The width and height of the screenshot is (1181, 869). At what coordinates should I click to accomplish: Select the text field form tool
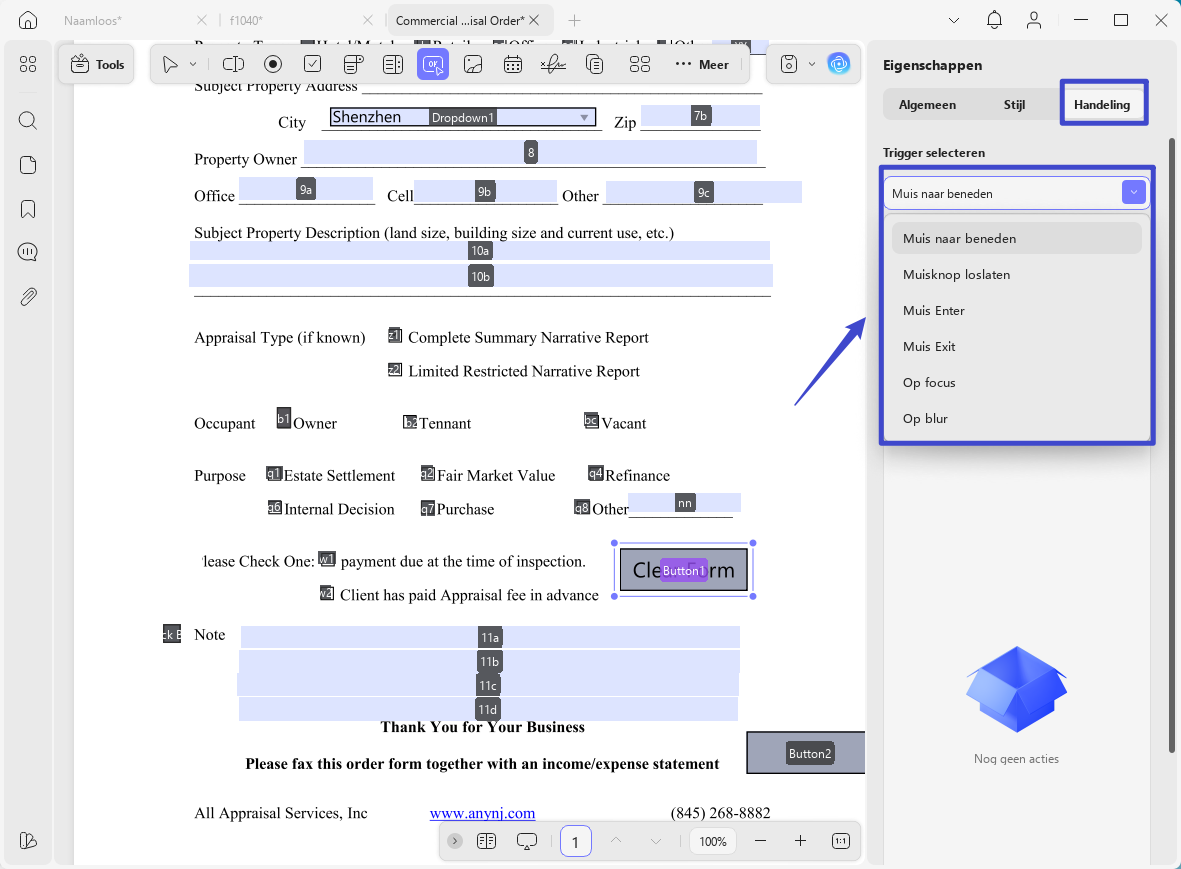click(x=233, y=65)
